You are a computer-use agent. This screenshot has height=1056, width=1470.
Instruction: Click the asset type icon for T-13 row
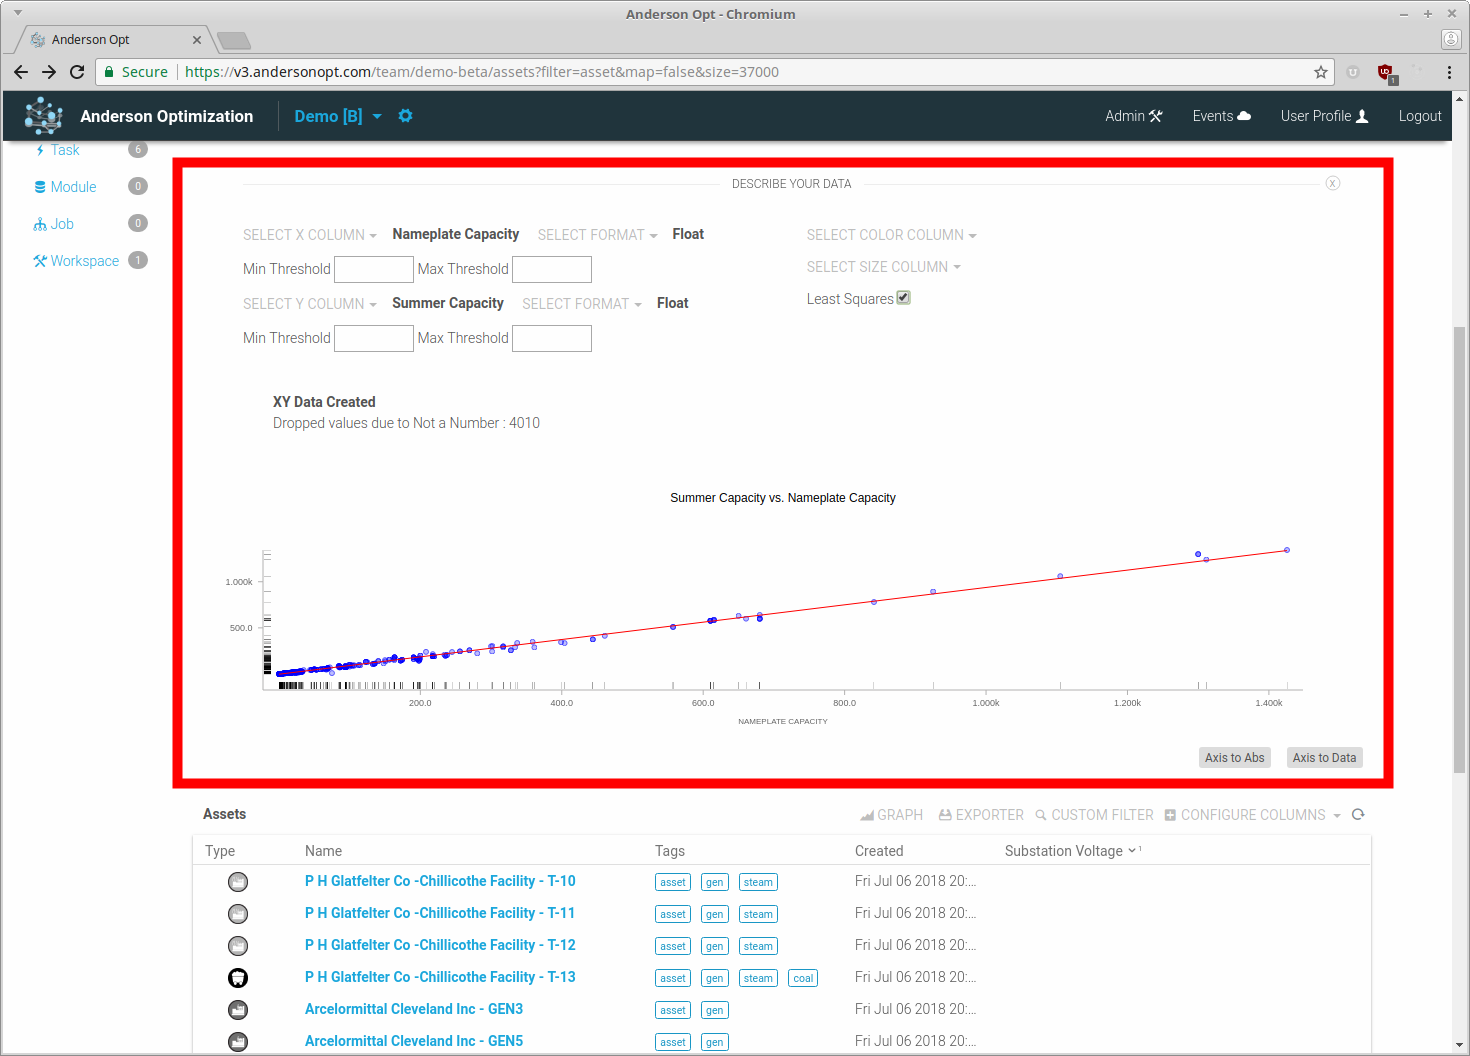point(238,978)
